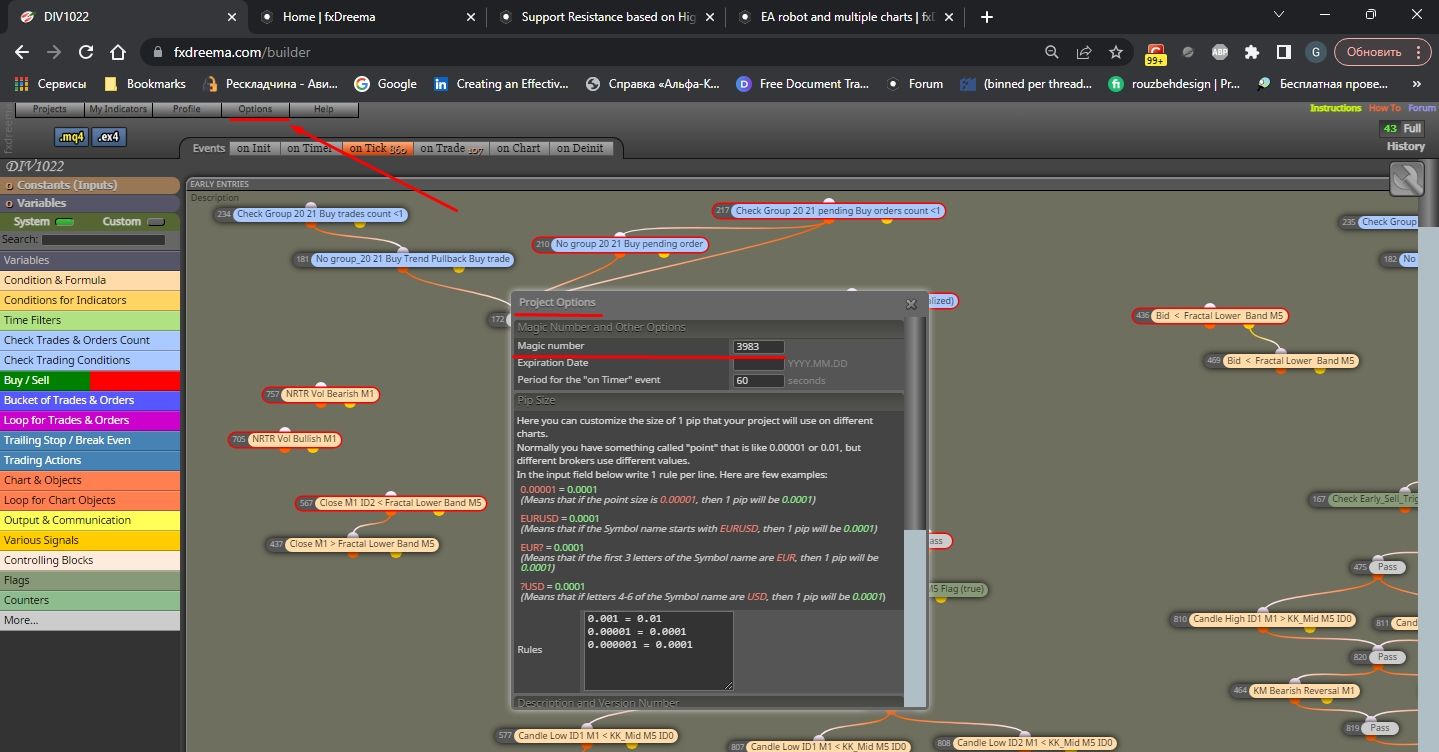Open the Buy / Sell category

pos(90,380)
